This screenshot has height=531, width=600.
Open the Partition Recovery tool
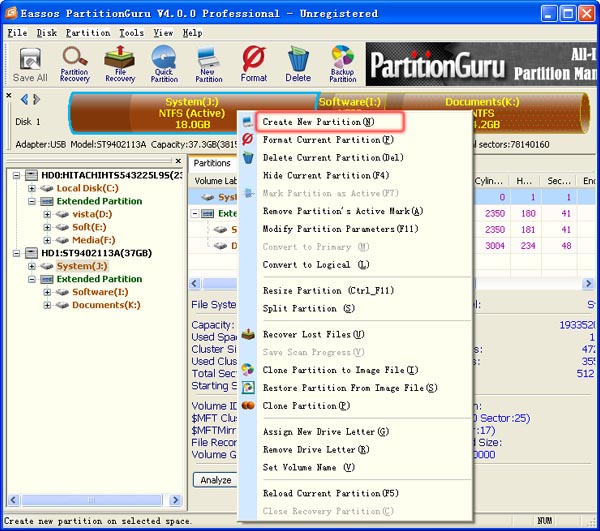pos(74,64)
